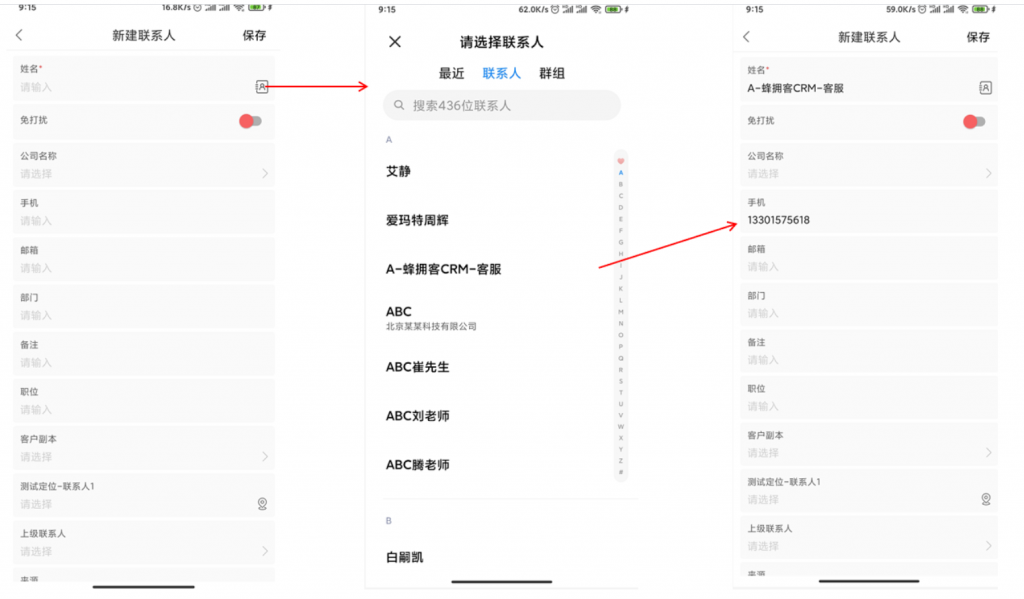Select contact A-蜂拥客CRM-客服 from the contact list
Image resolution: width=1024 pixels, height=599 pixels.
click(x=444, y=269)
